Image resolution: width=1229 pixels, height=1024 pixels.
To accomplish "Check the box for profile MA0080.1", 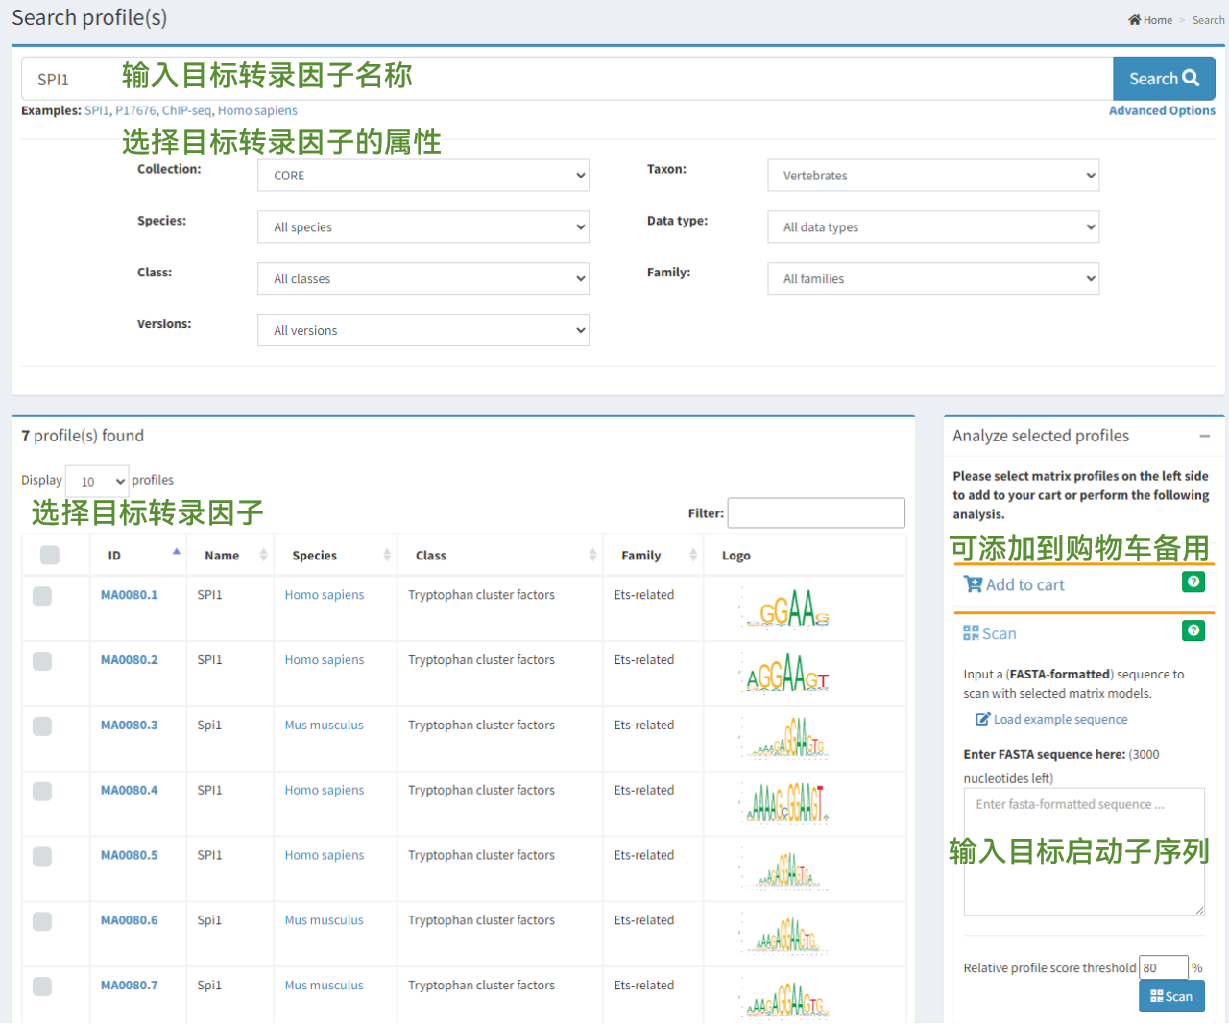I will (x=42, y=596).
